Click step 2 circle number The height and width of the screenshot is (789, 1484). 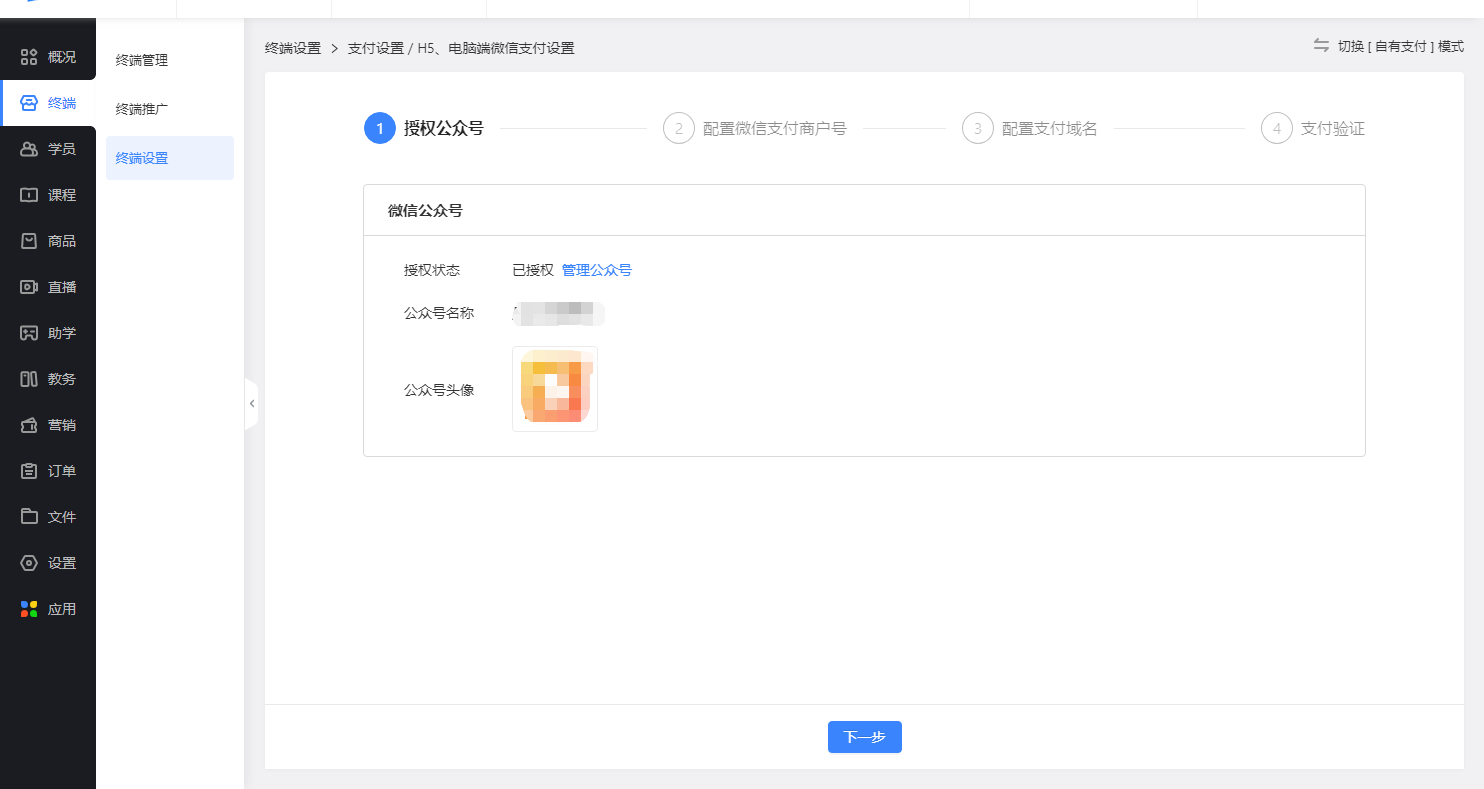point(679,128)
